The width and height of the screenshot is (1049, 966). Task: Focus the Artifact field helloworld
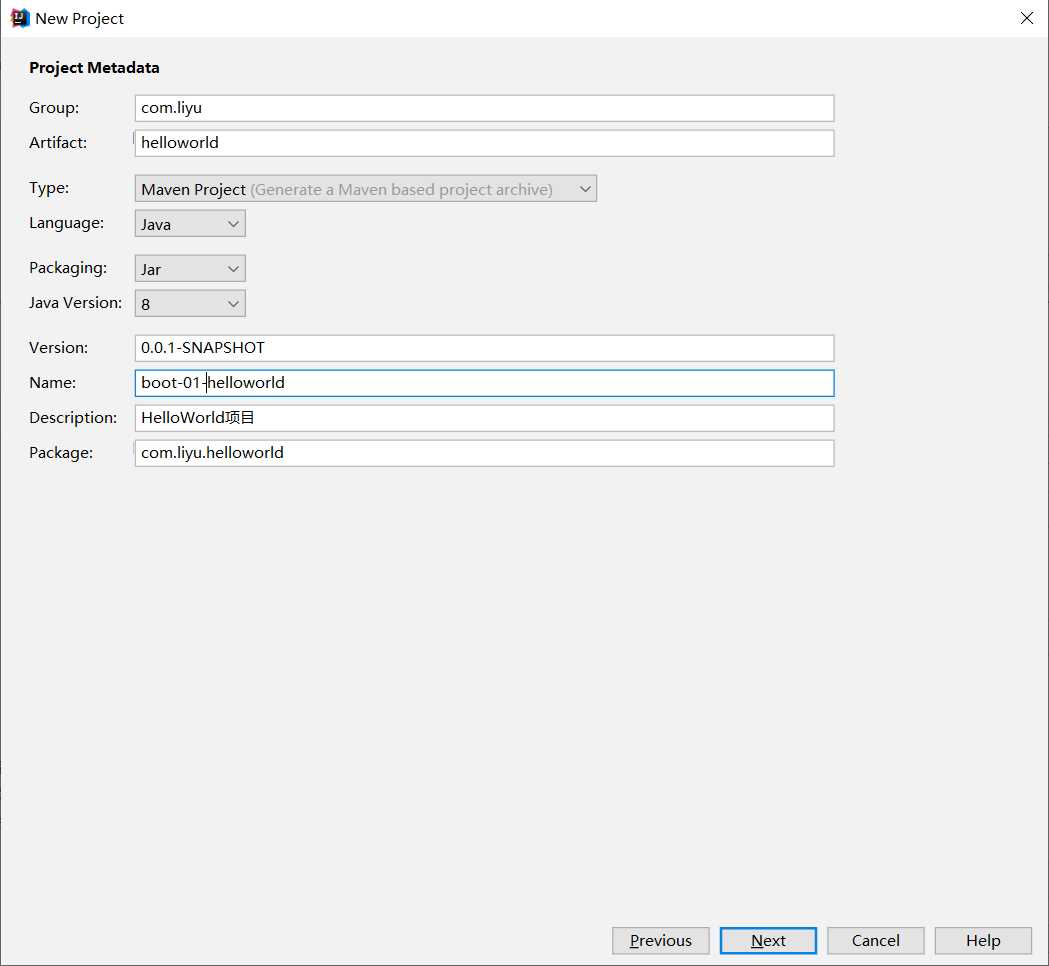tap(484, 143)
